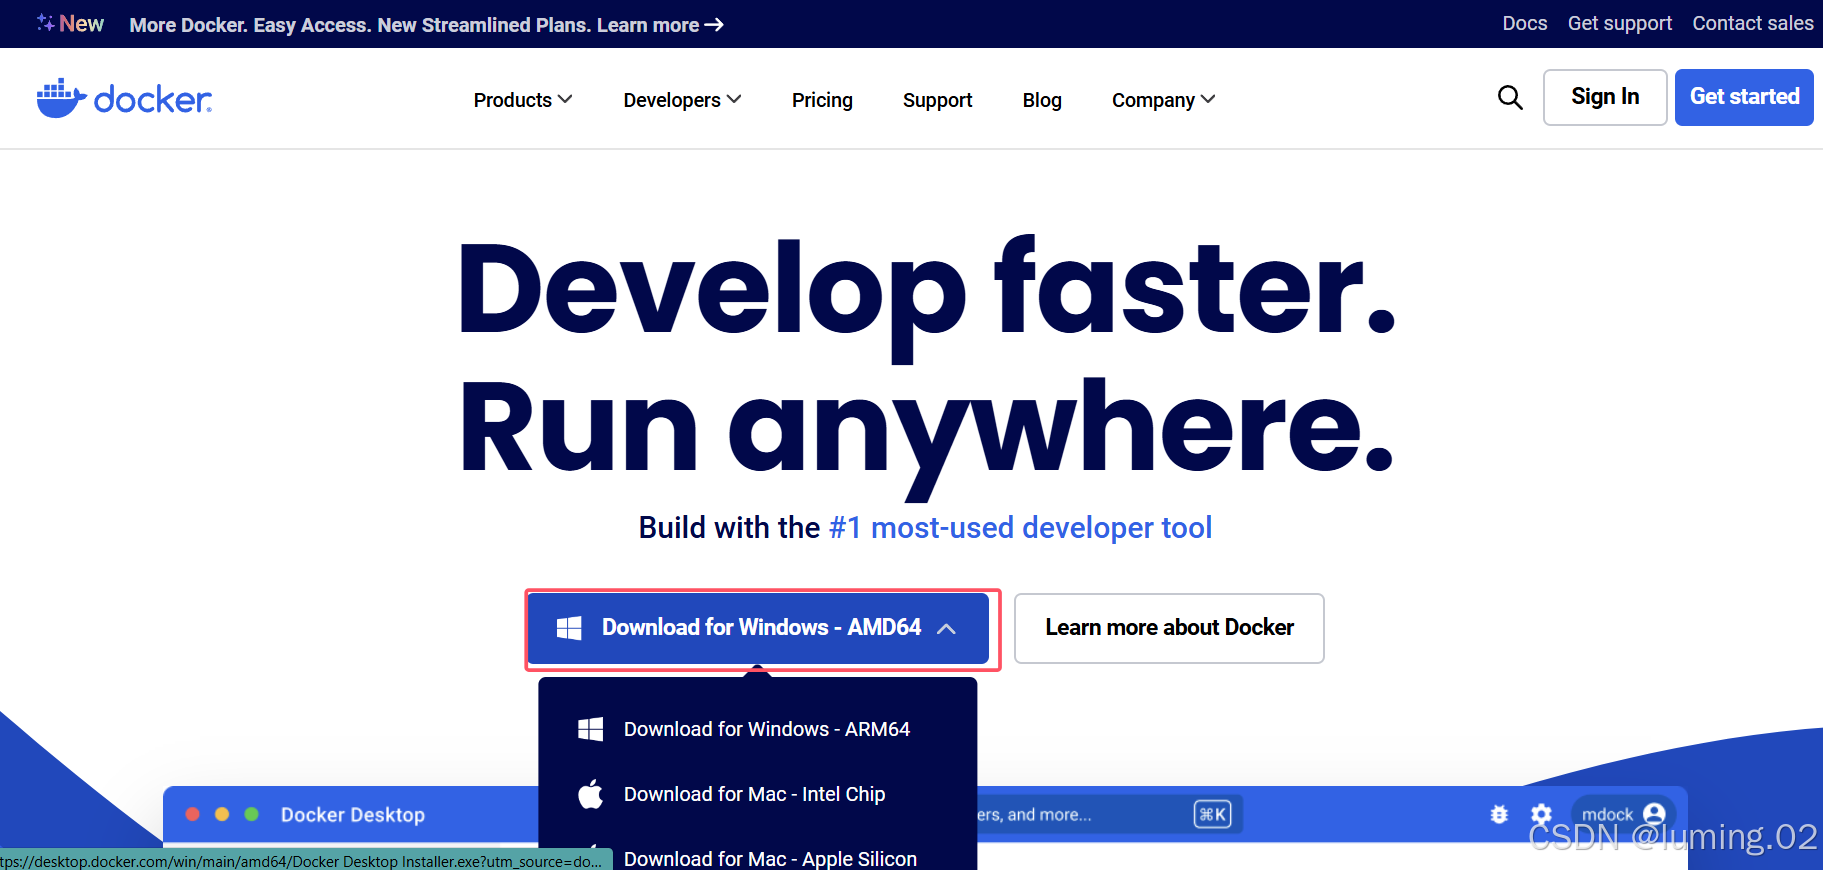Click the sparkle New badge in banner
1823x870 pixels.
point(70,23)
